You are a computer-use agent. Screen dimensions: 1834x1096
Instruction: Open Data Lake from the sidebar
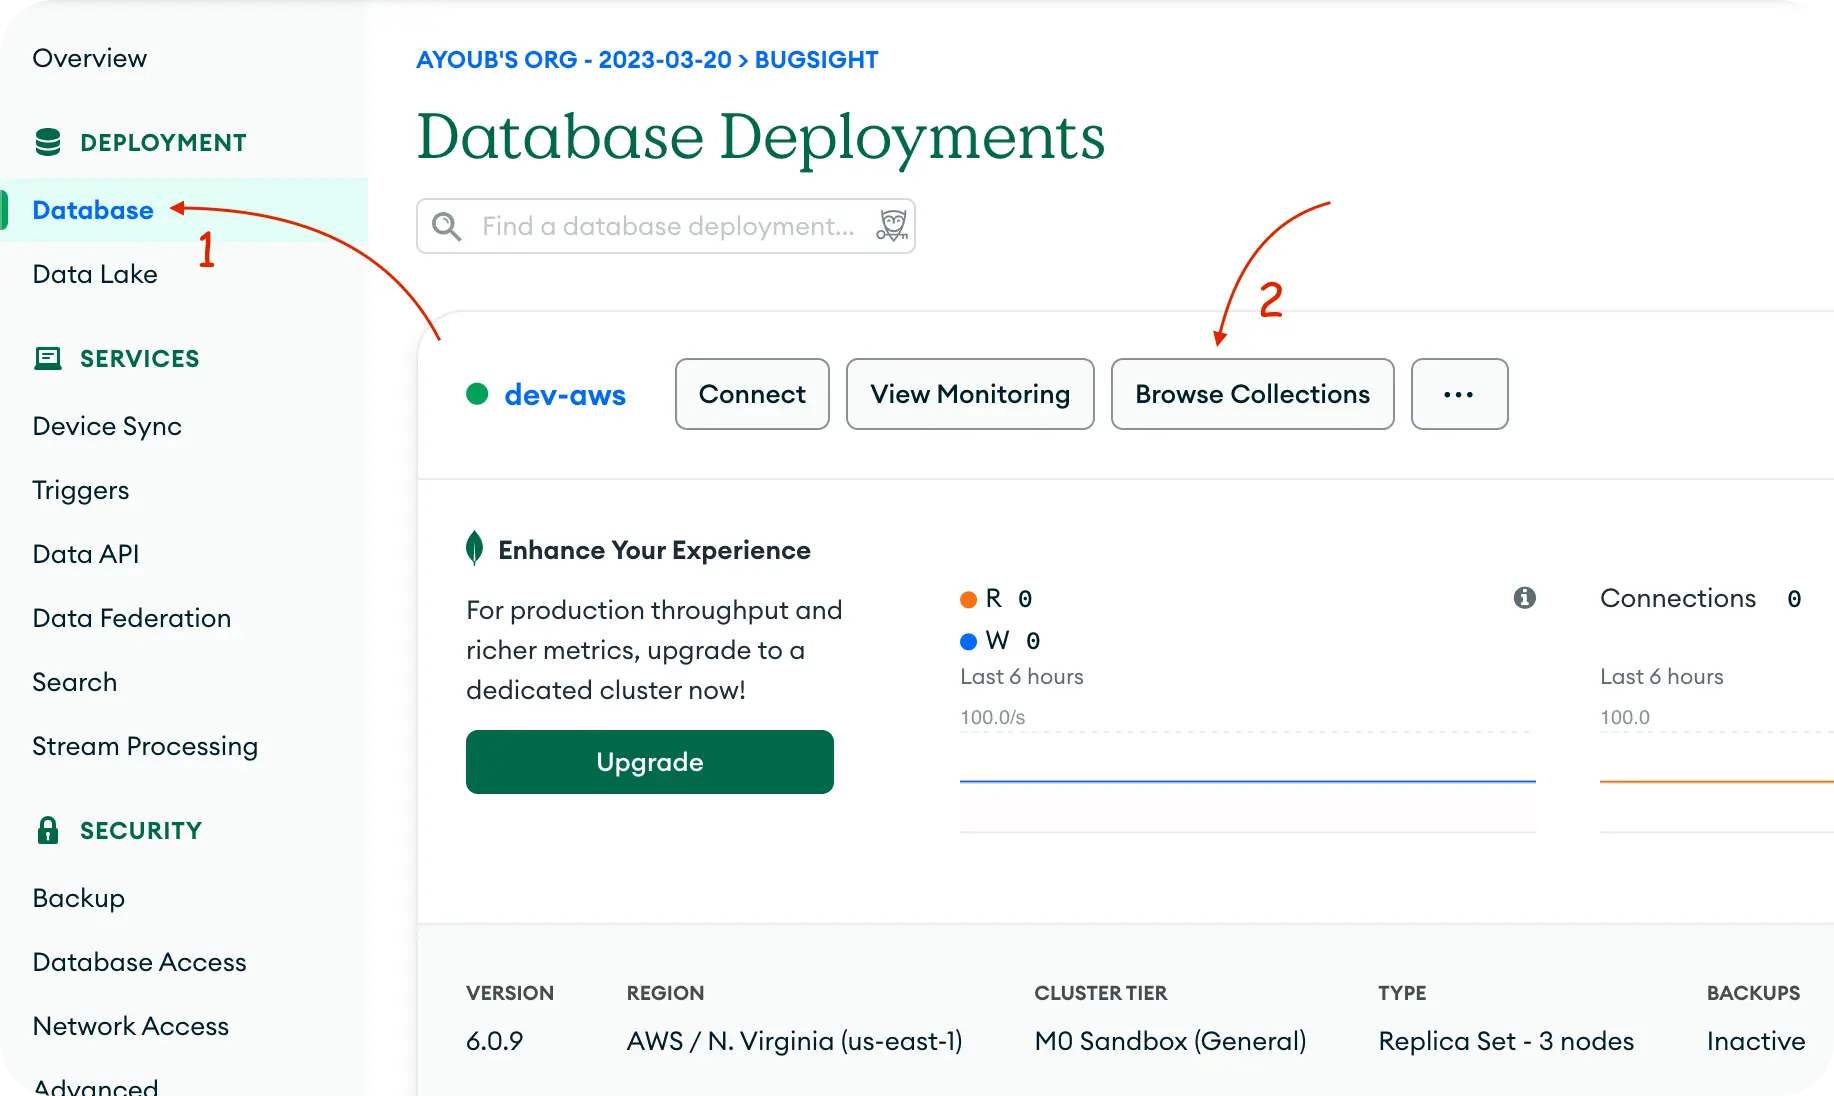95,274
